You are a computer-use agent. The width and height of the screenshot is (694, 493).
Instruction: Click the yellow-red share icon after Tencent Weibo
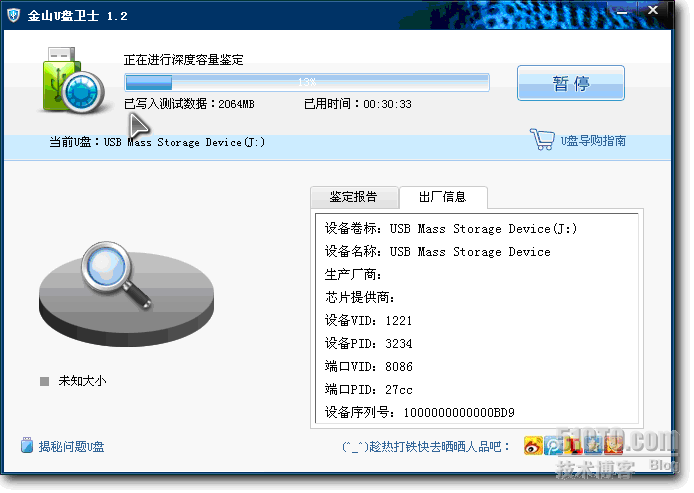pos(574,446)
